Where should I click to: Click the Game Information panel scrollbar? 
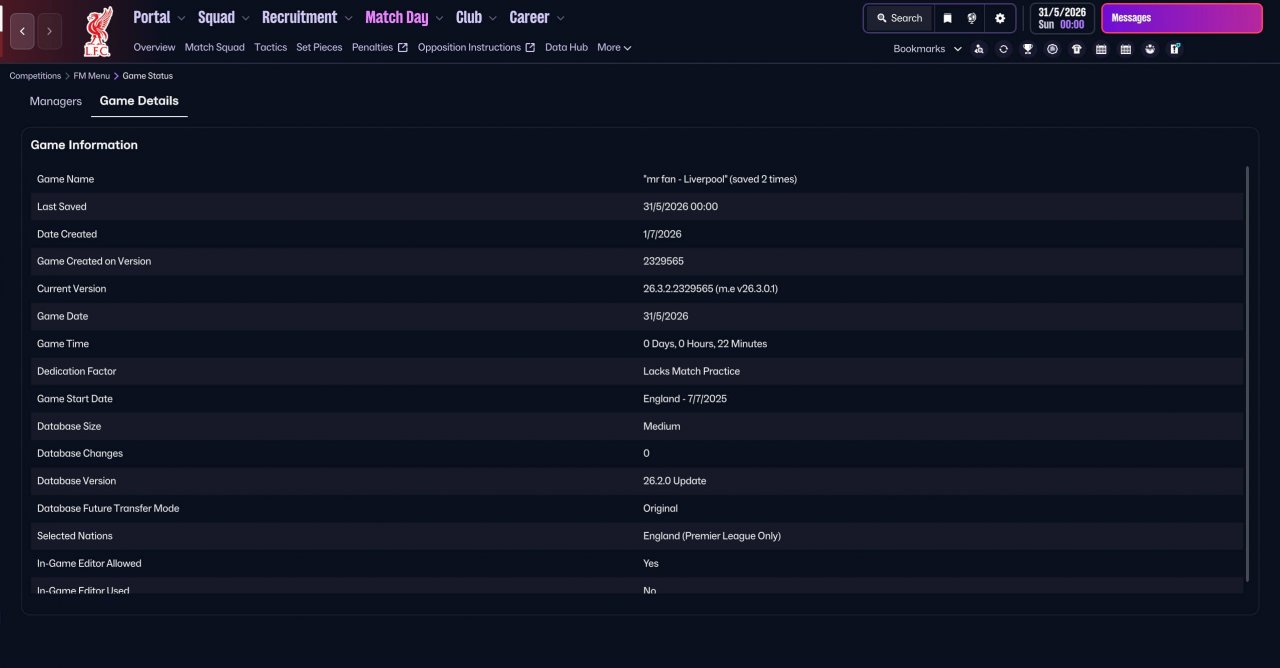click(x=1247, y=373)
